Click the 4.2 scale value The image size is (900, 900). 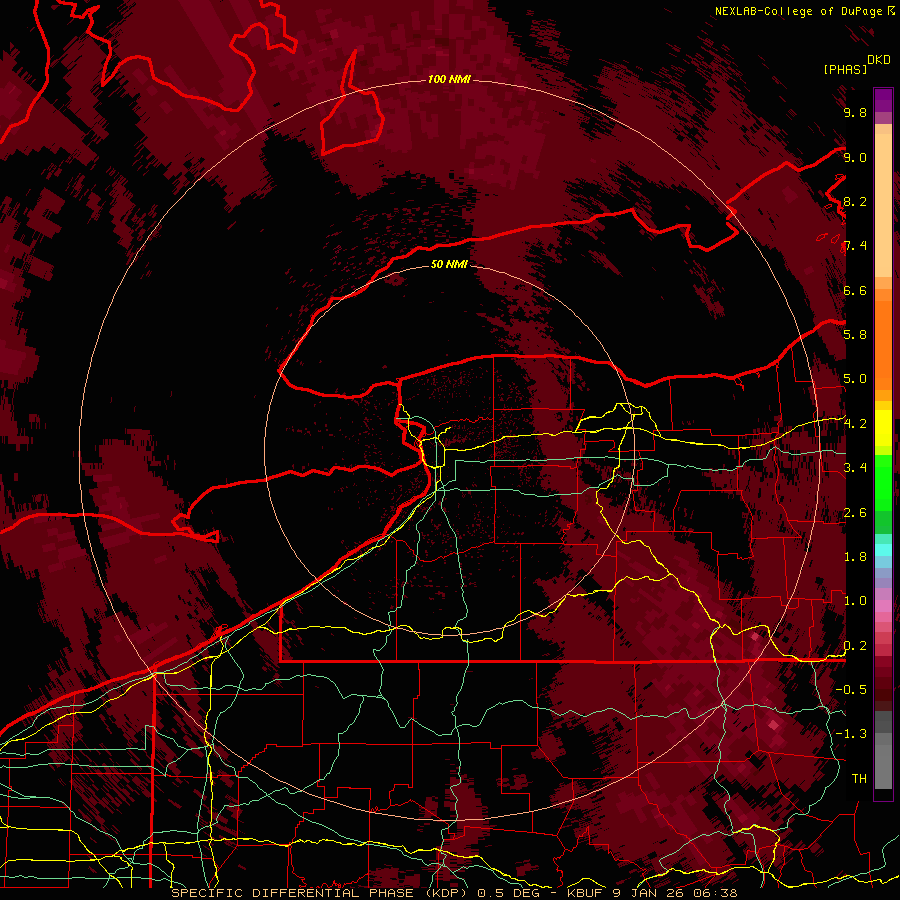(x=855, y=423)
